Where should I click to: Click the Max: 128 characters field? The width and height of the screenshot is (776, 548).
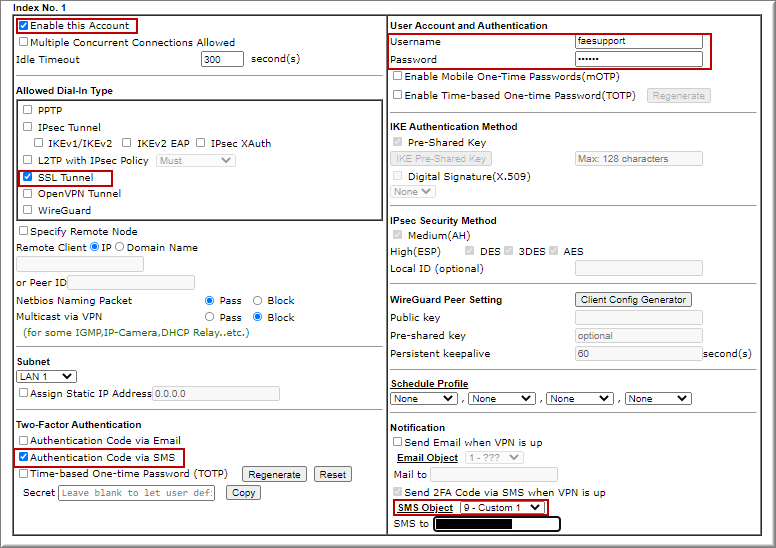coord(639,159)
